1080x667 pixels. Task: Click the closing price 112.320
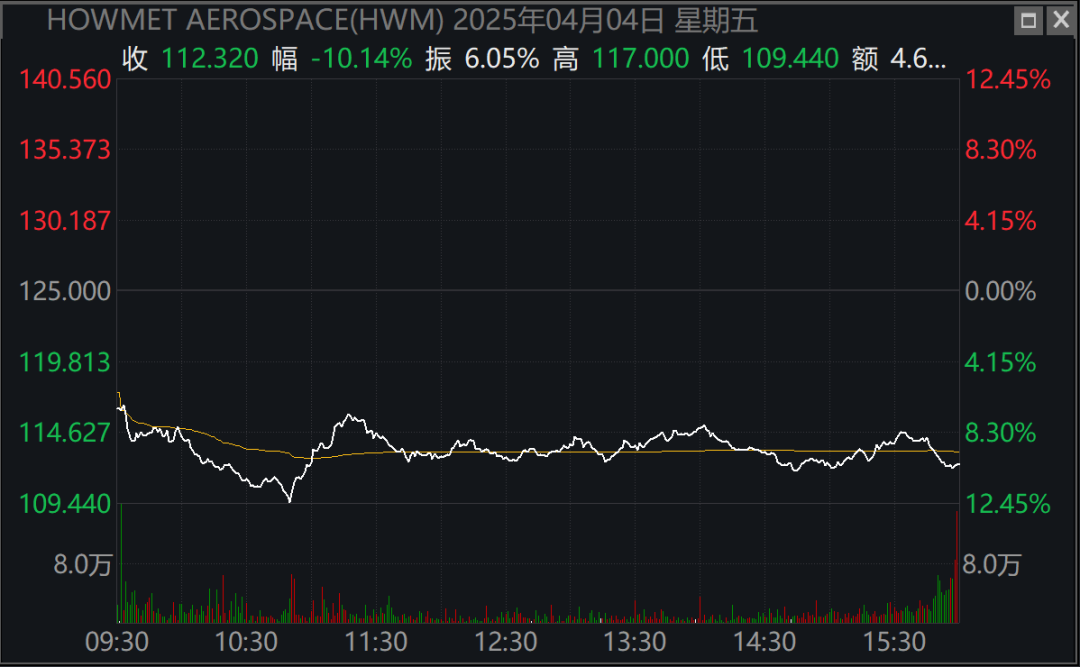coord(210,59)
